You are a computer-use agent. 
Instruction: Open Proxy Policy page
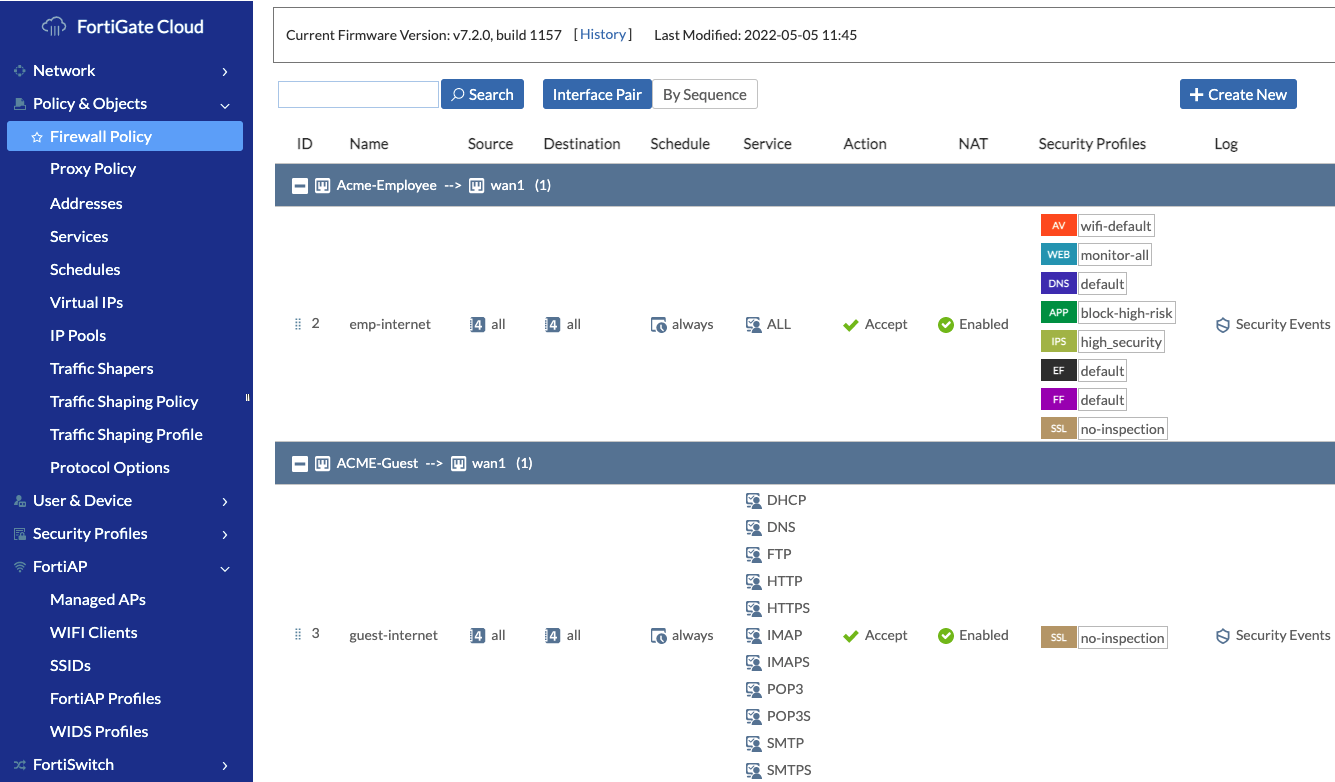pos(93,168)
